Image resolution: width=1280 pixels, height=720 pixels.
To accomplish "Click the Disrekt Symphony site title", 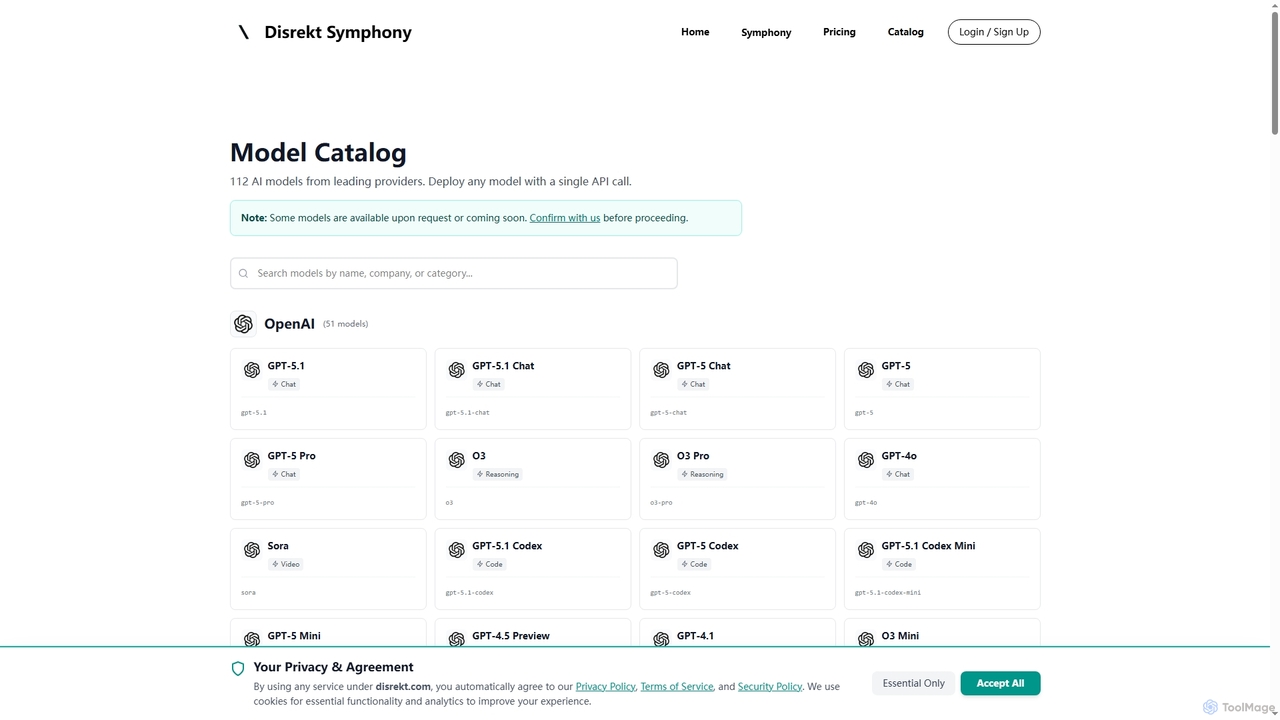I will pyautogui.click(x=338, y=32).
